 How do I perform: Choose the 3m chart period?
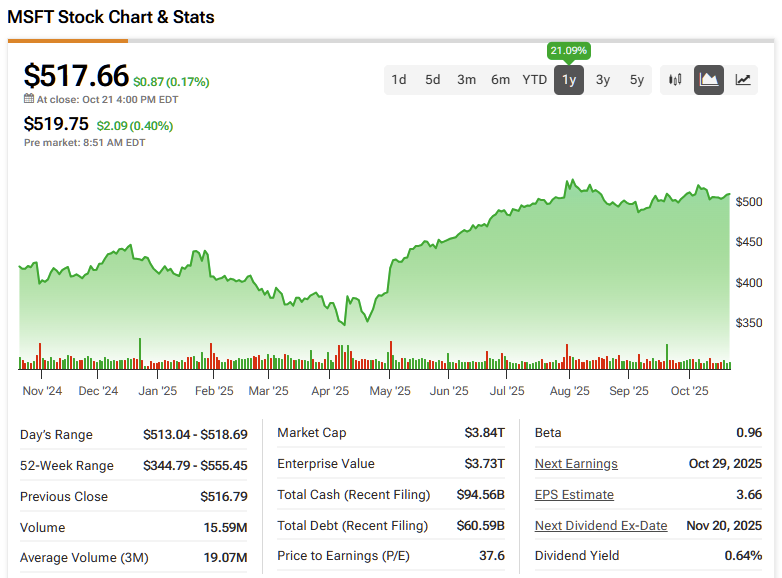click(467, 80)
